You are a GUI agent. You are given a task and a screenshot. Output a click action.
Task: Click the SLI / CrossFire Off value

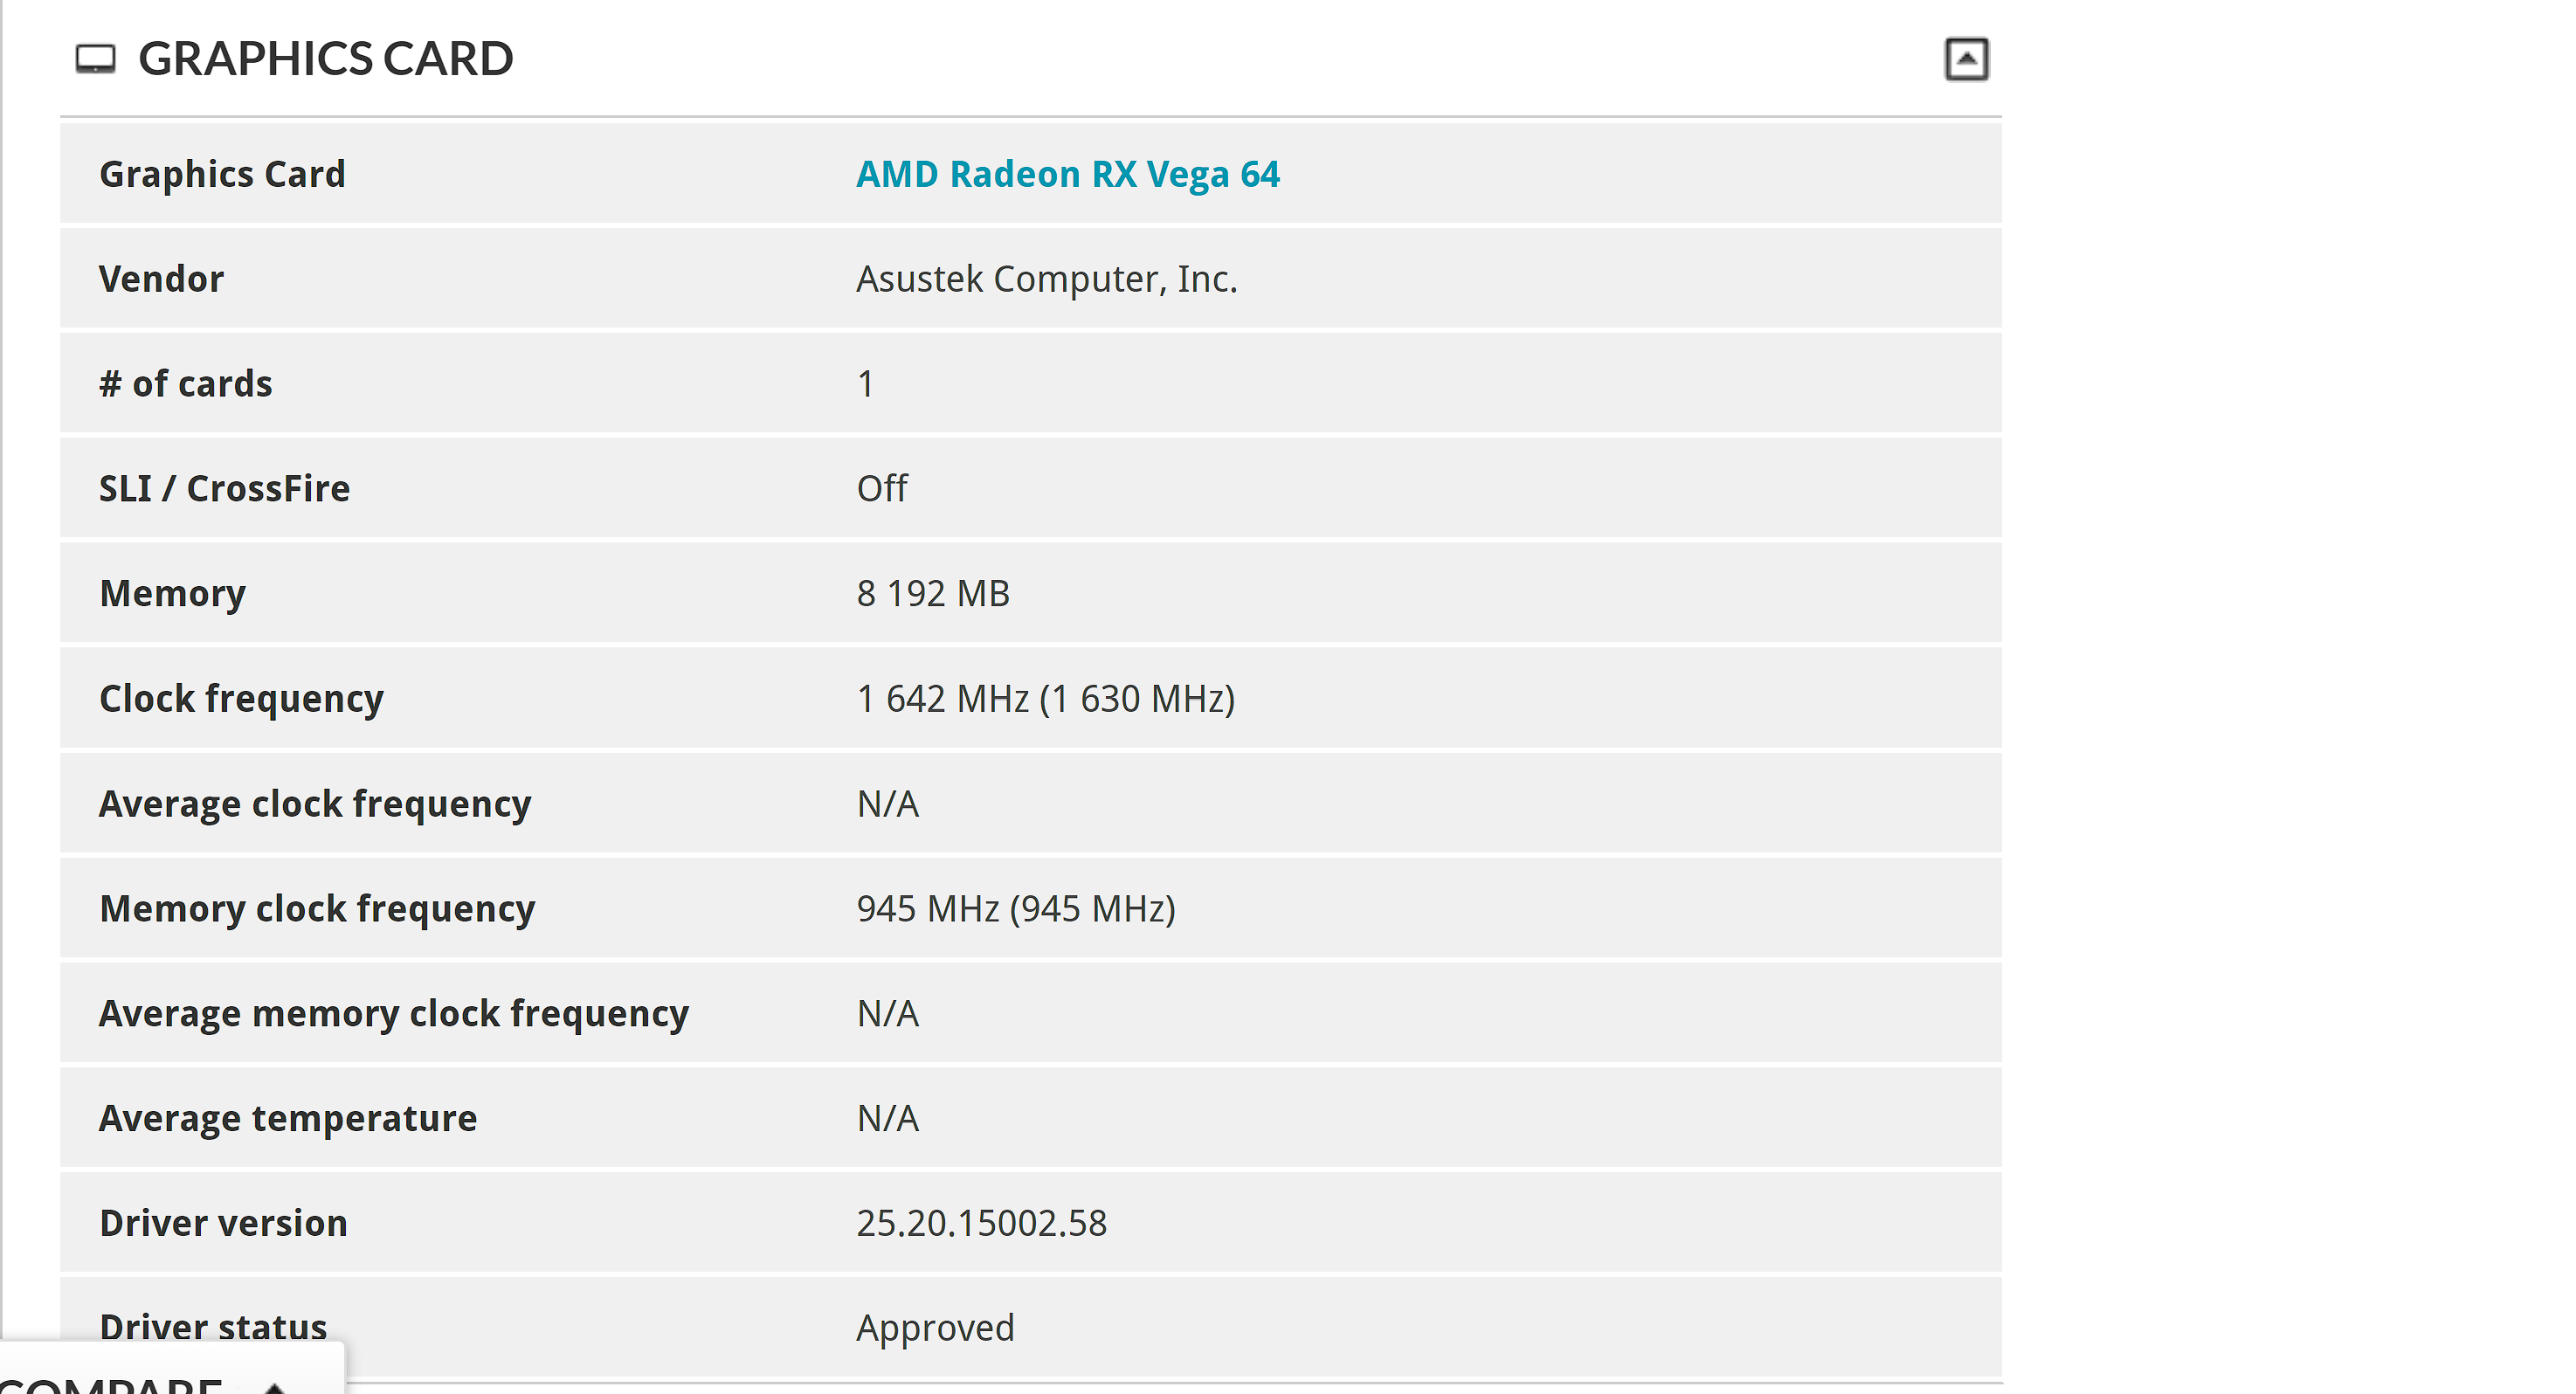[882, 488]
